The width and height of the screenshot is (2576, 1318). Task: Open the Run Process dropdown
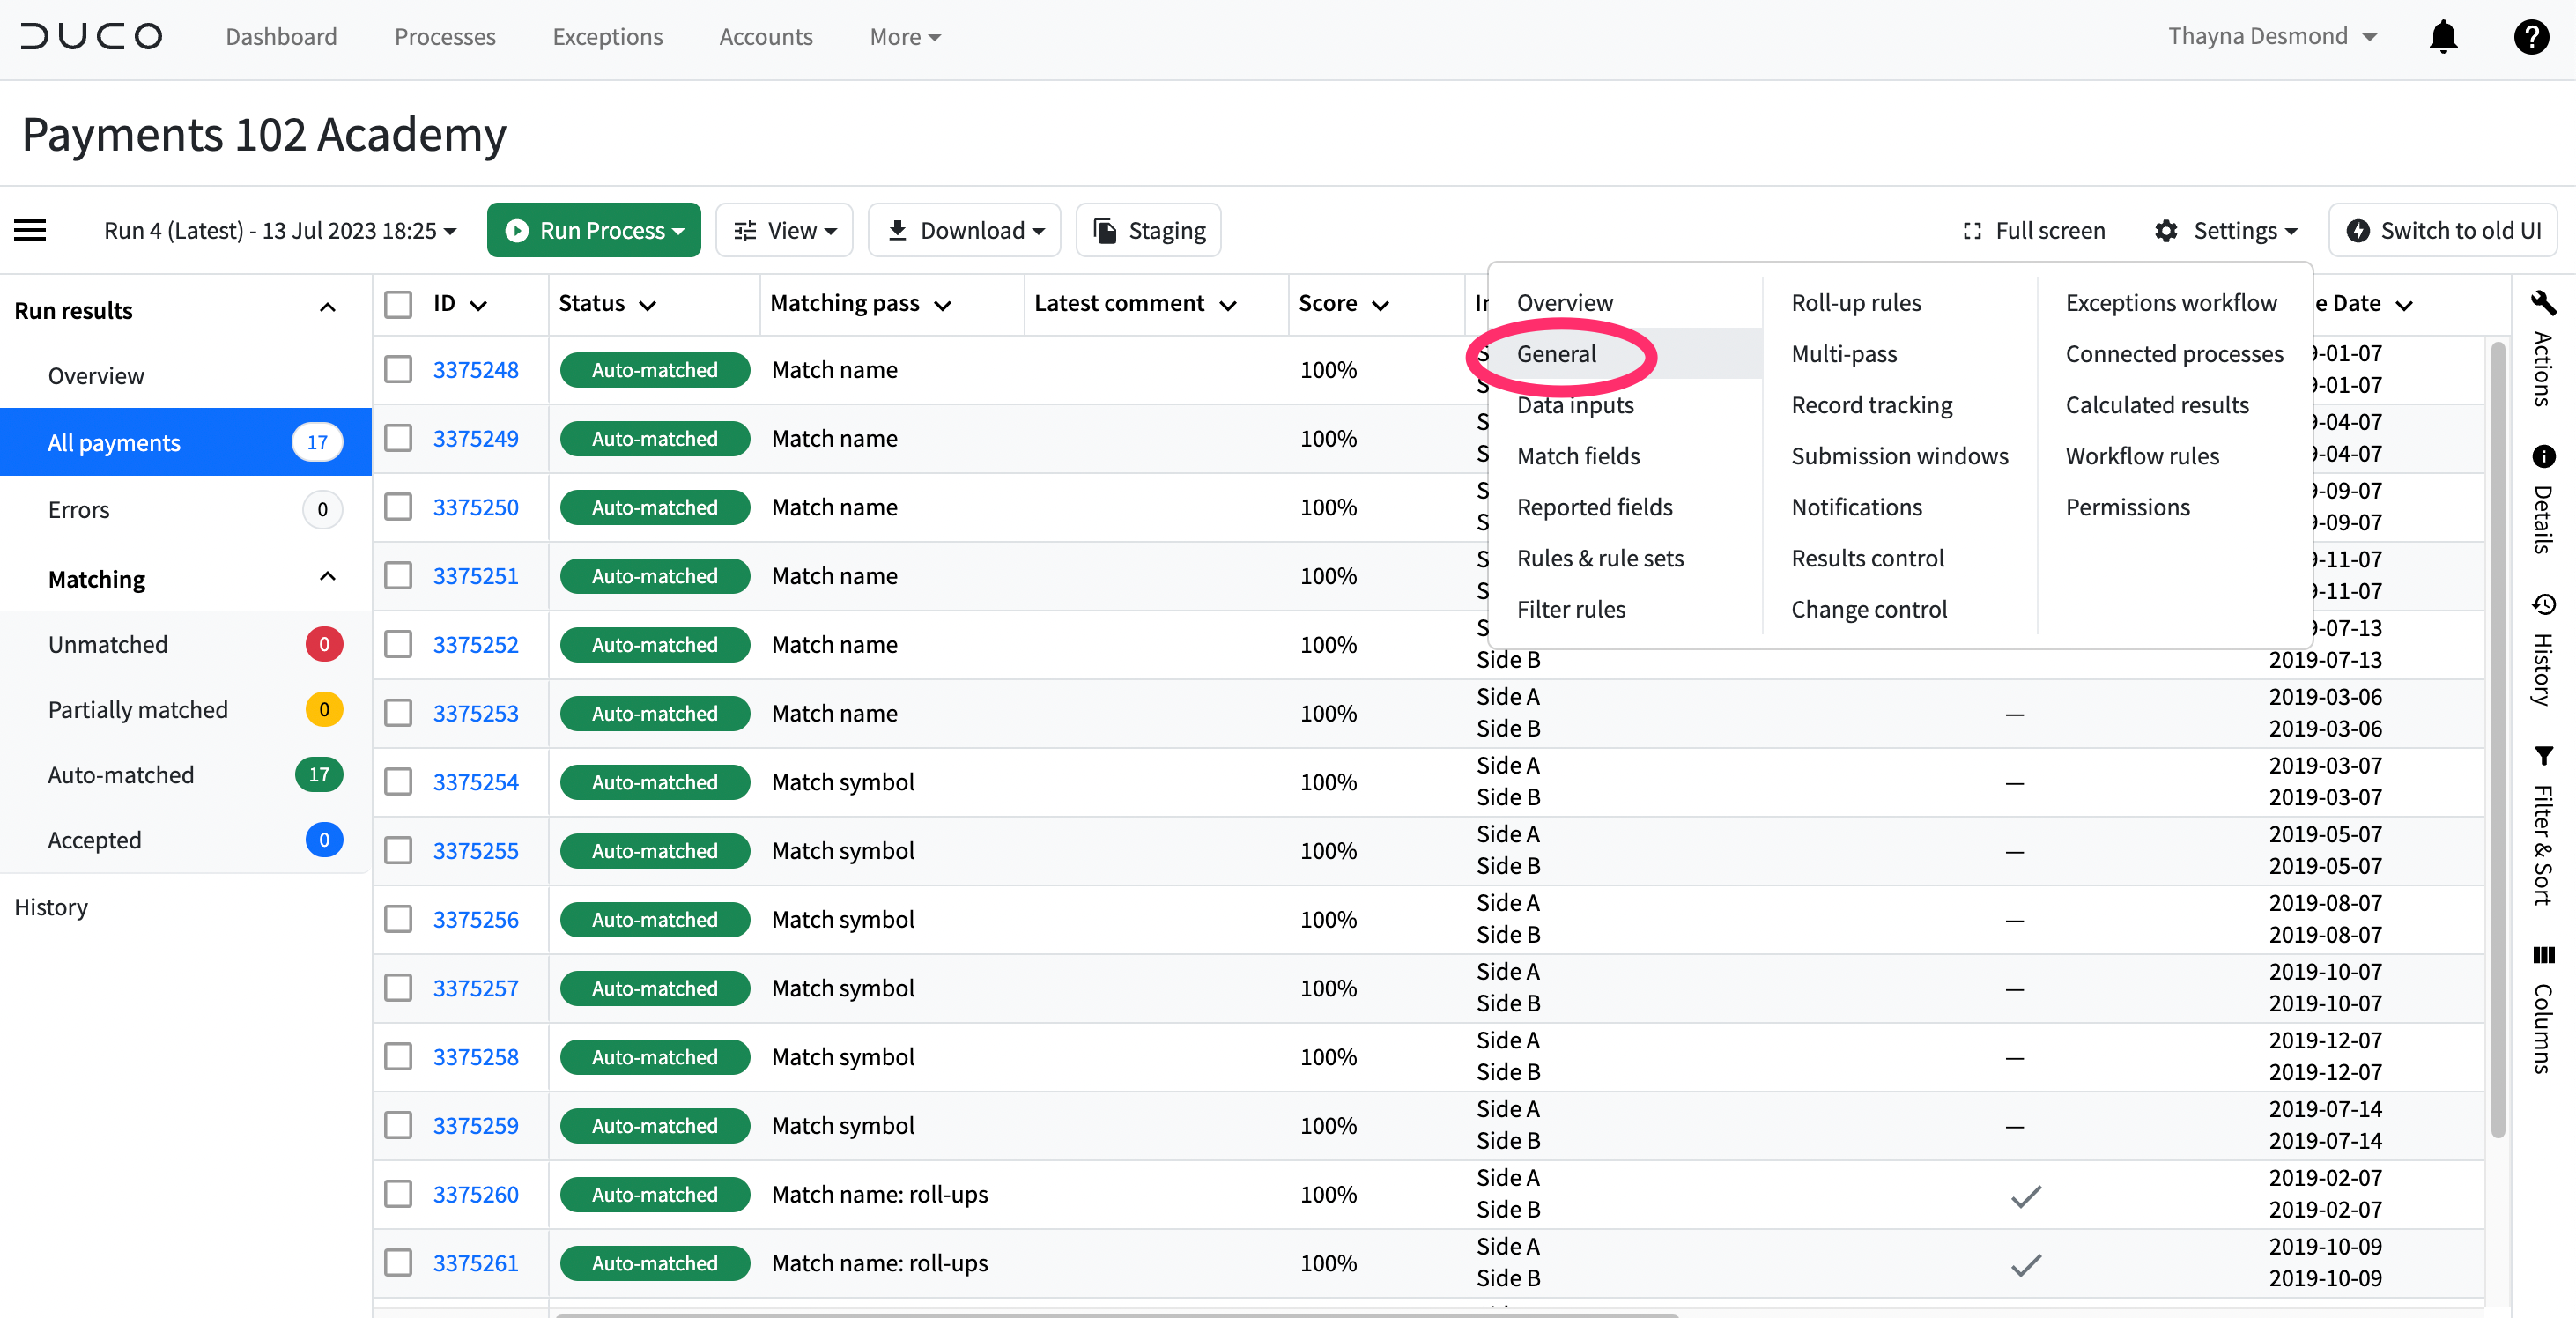click(594, 231)
